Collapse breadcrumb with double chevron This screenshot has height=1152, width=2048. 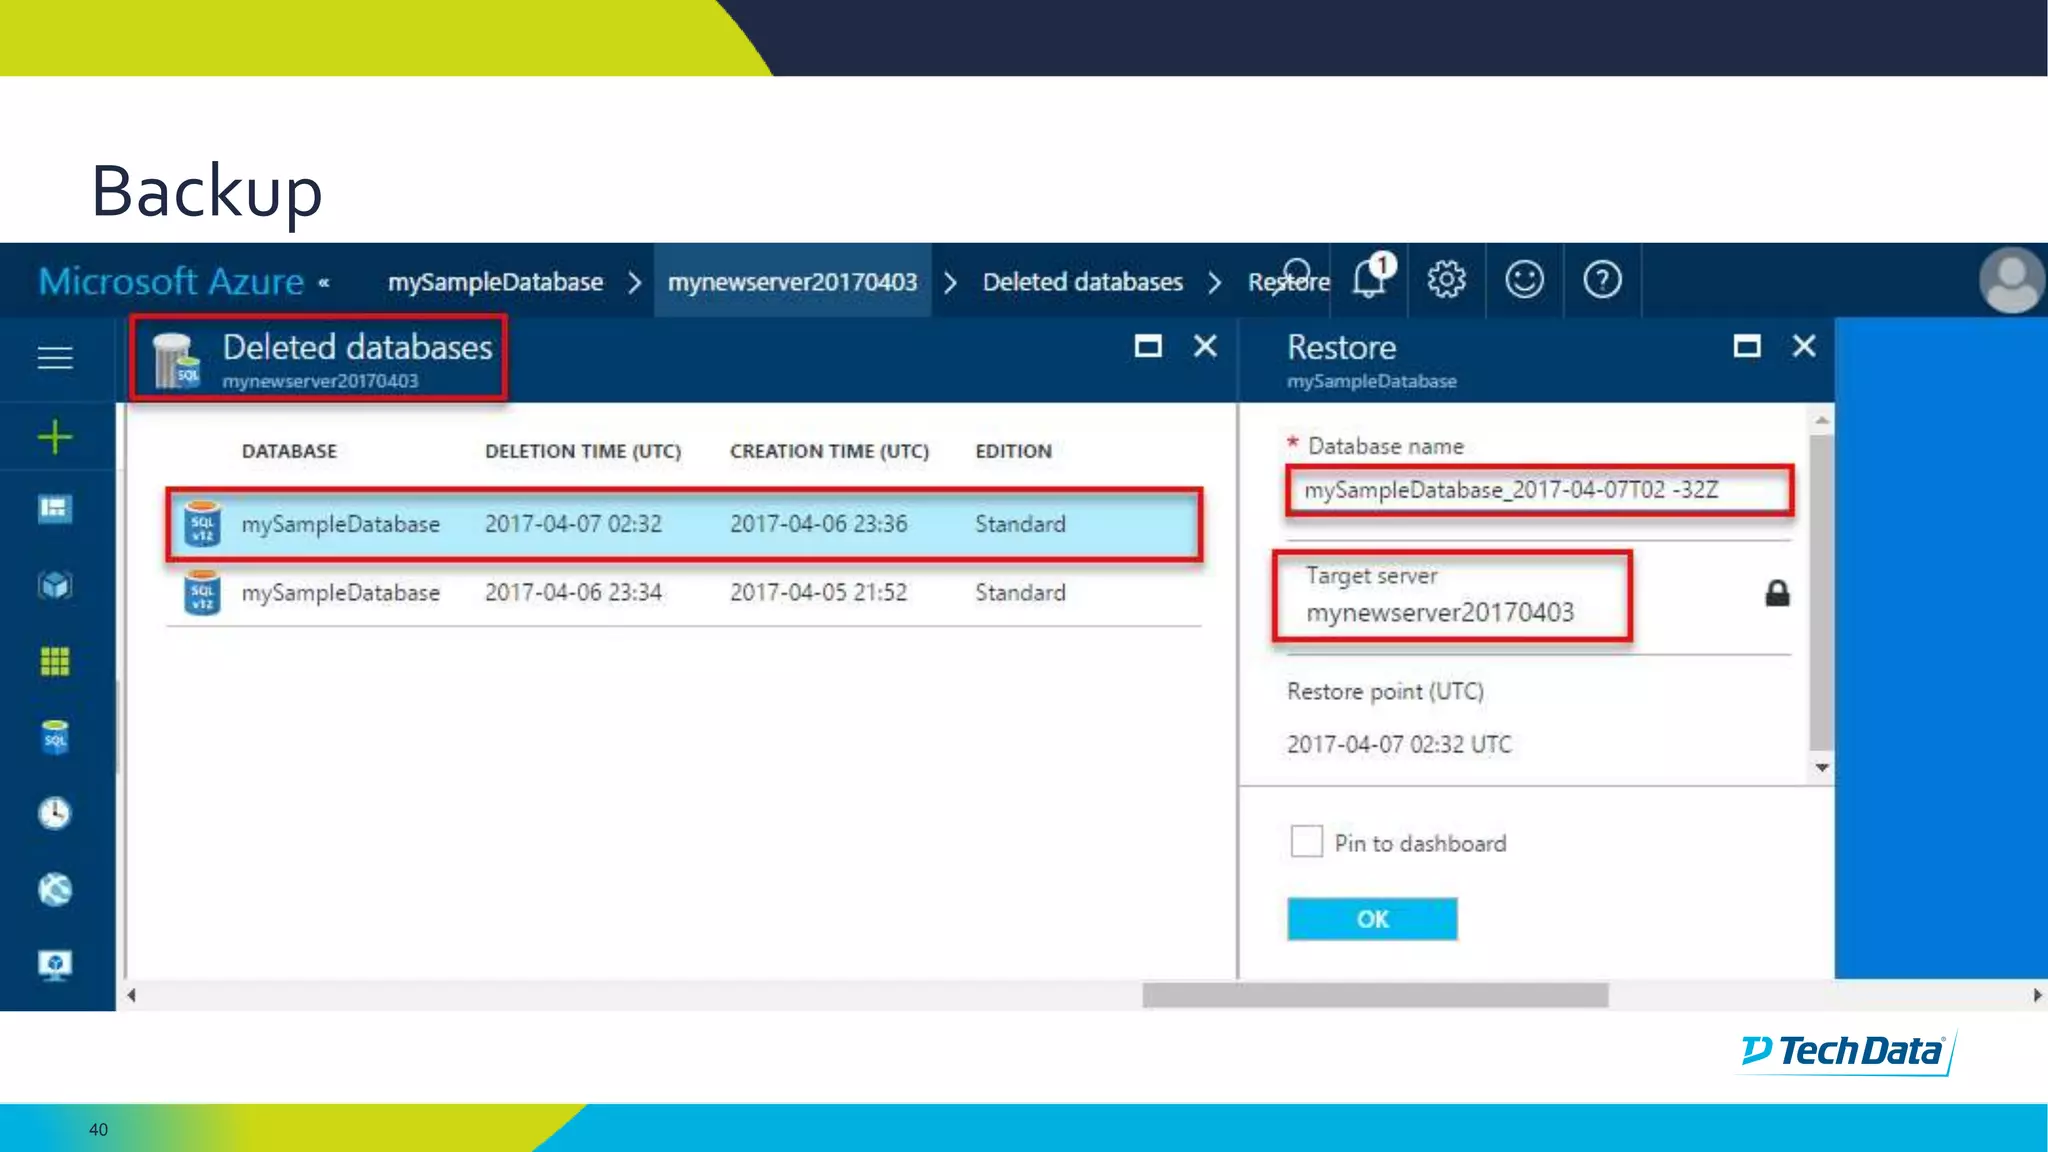(324, 282)
